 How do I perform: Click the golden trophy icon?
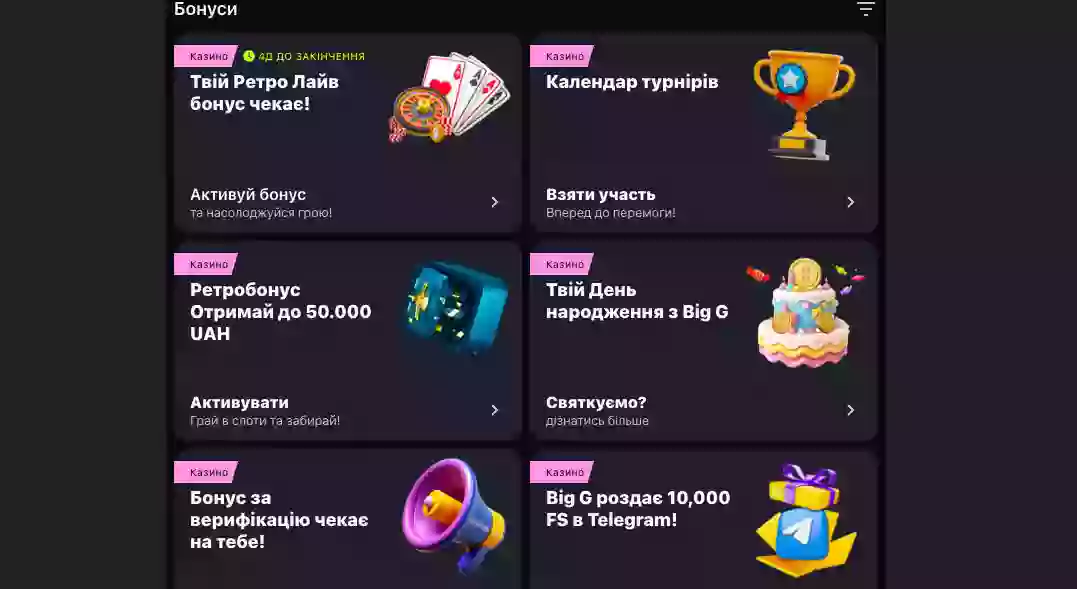click(804, 104)
